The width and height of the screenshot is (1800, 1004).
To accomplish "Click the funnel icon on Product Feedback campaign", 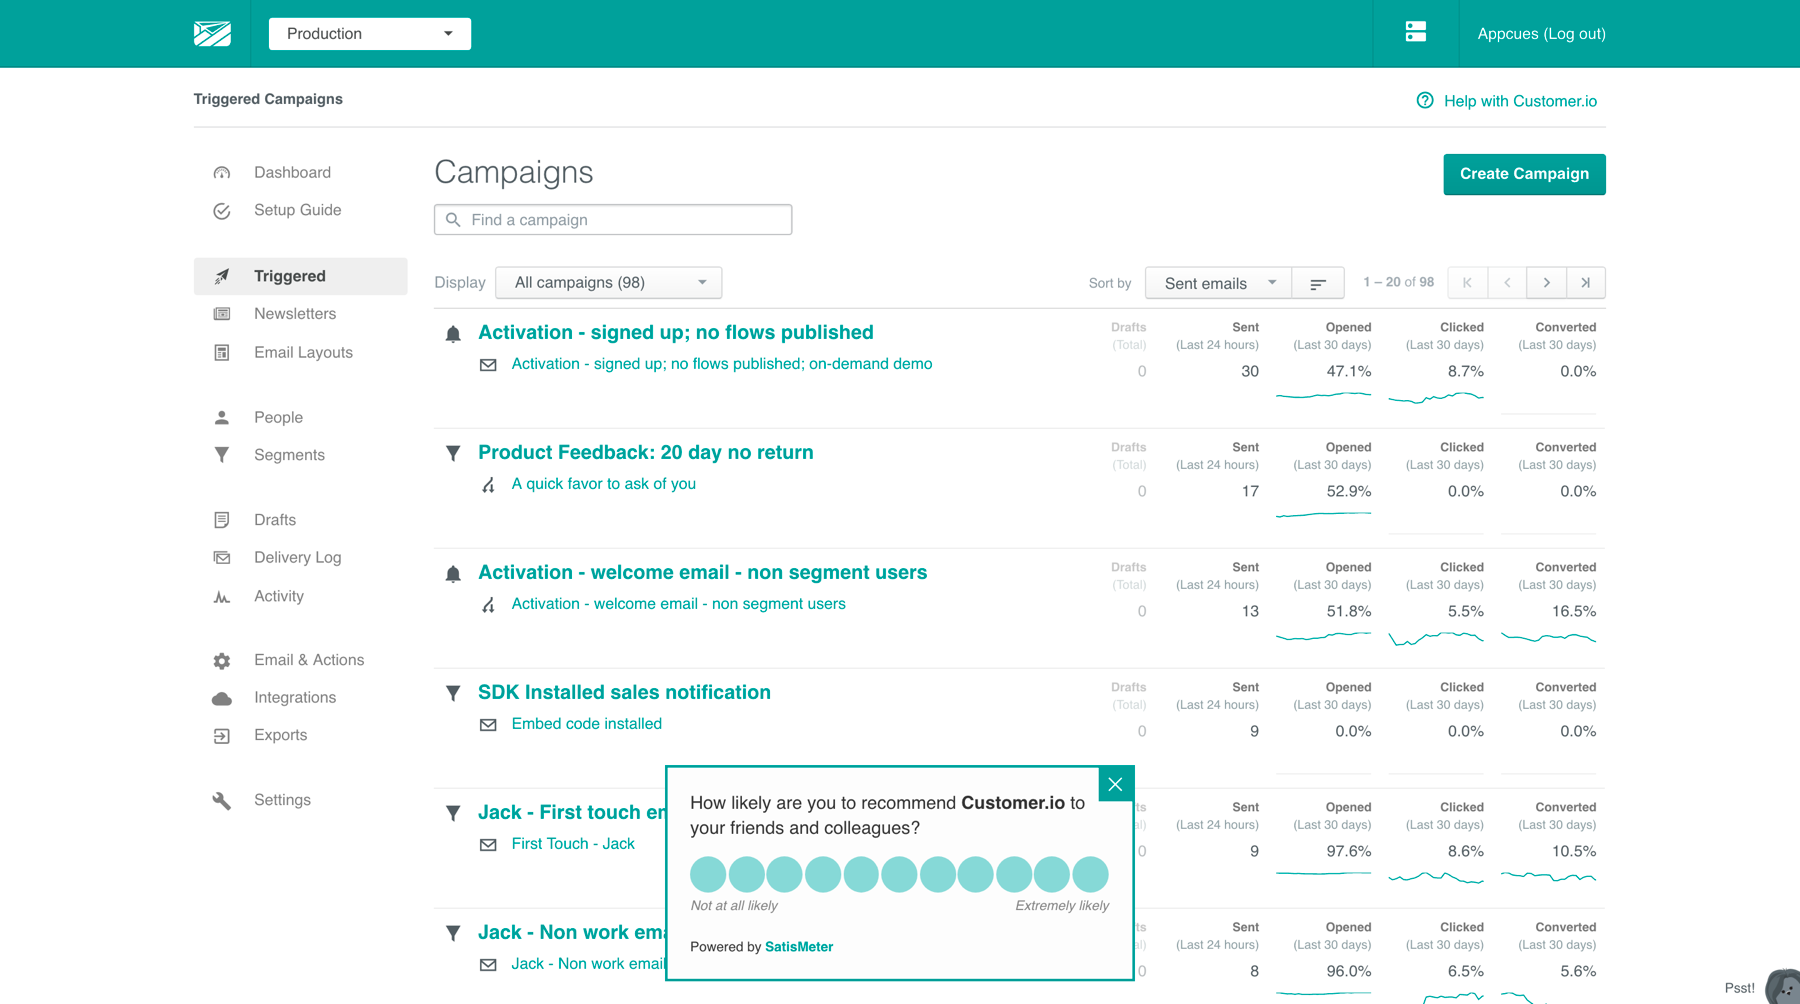I will (453, 453).
